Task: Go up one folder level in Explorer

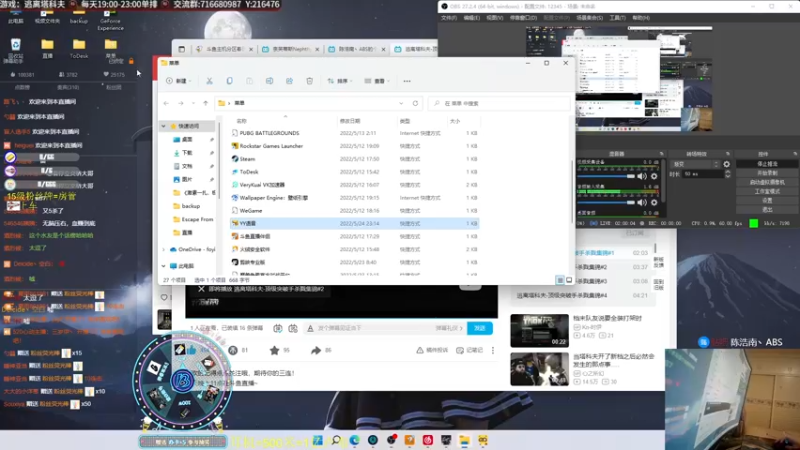Action: click(206, 103)
